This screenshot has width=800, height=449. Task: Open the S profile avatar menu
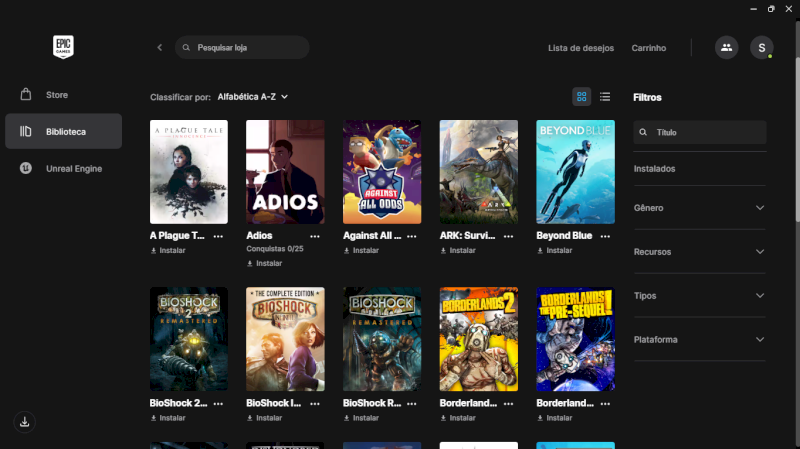click(x=762, y=47)
